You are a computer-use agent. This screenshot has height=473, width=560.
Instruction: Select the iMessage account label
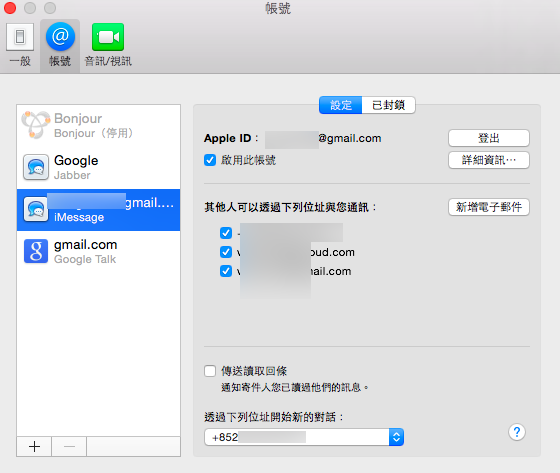pos(79,217)
